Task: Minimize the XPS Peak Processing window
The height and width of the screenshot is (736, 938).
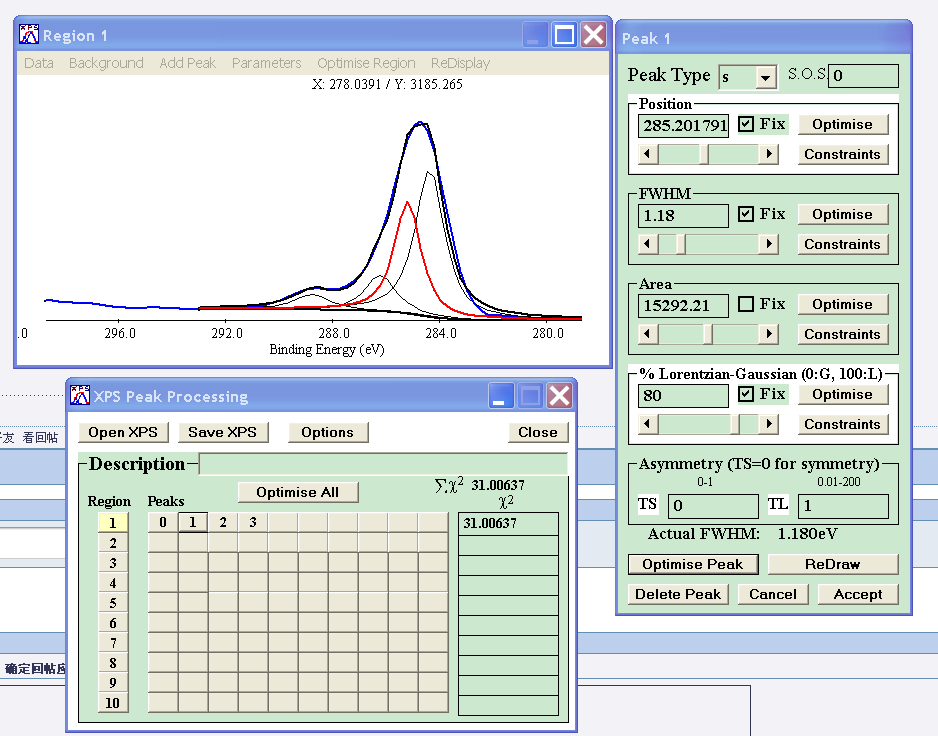Action: point(501,396)
